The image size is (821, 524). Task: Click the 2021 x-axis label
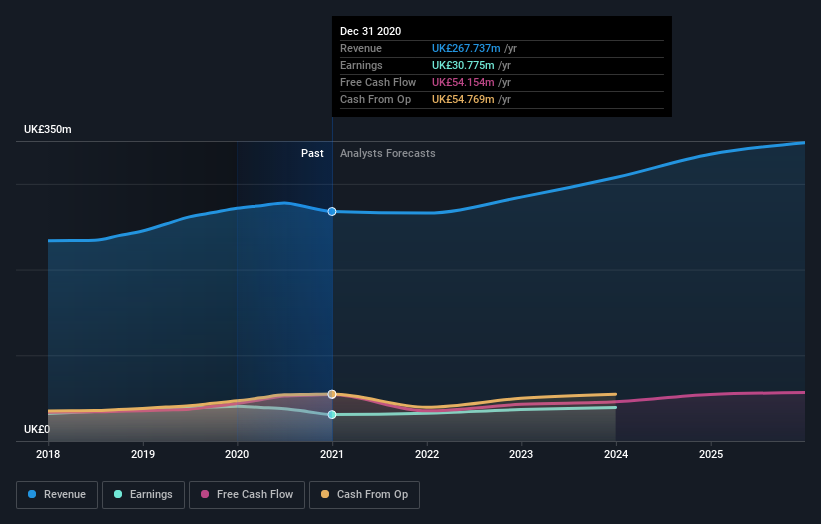(332, 454)
